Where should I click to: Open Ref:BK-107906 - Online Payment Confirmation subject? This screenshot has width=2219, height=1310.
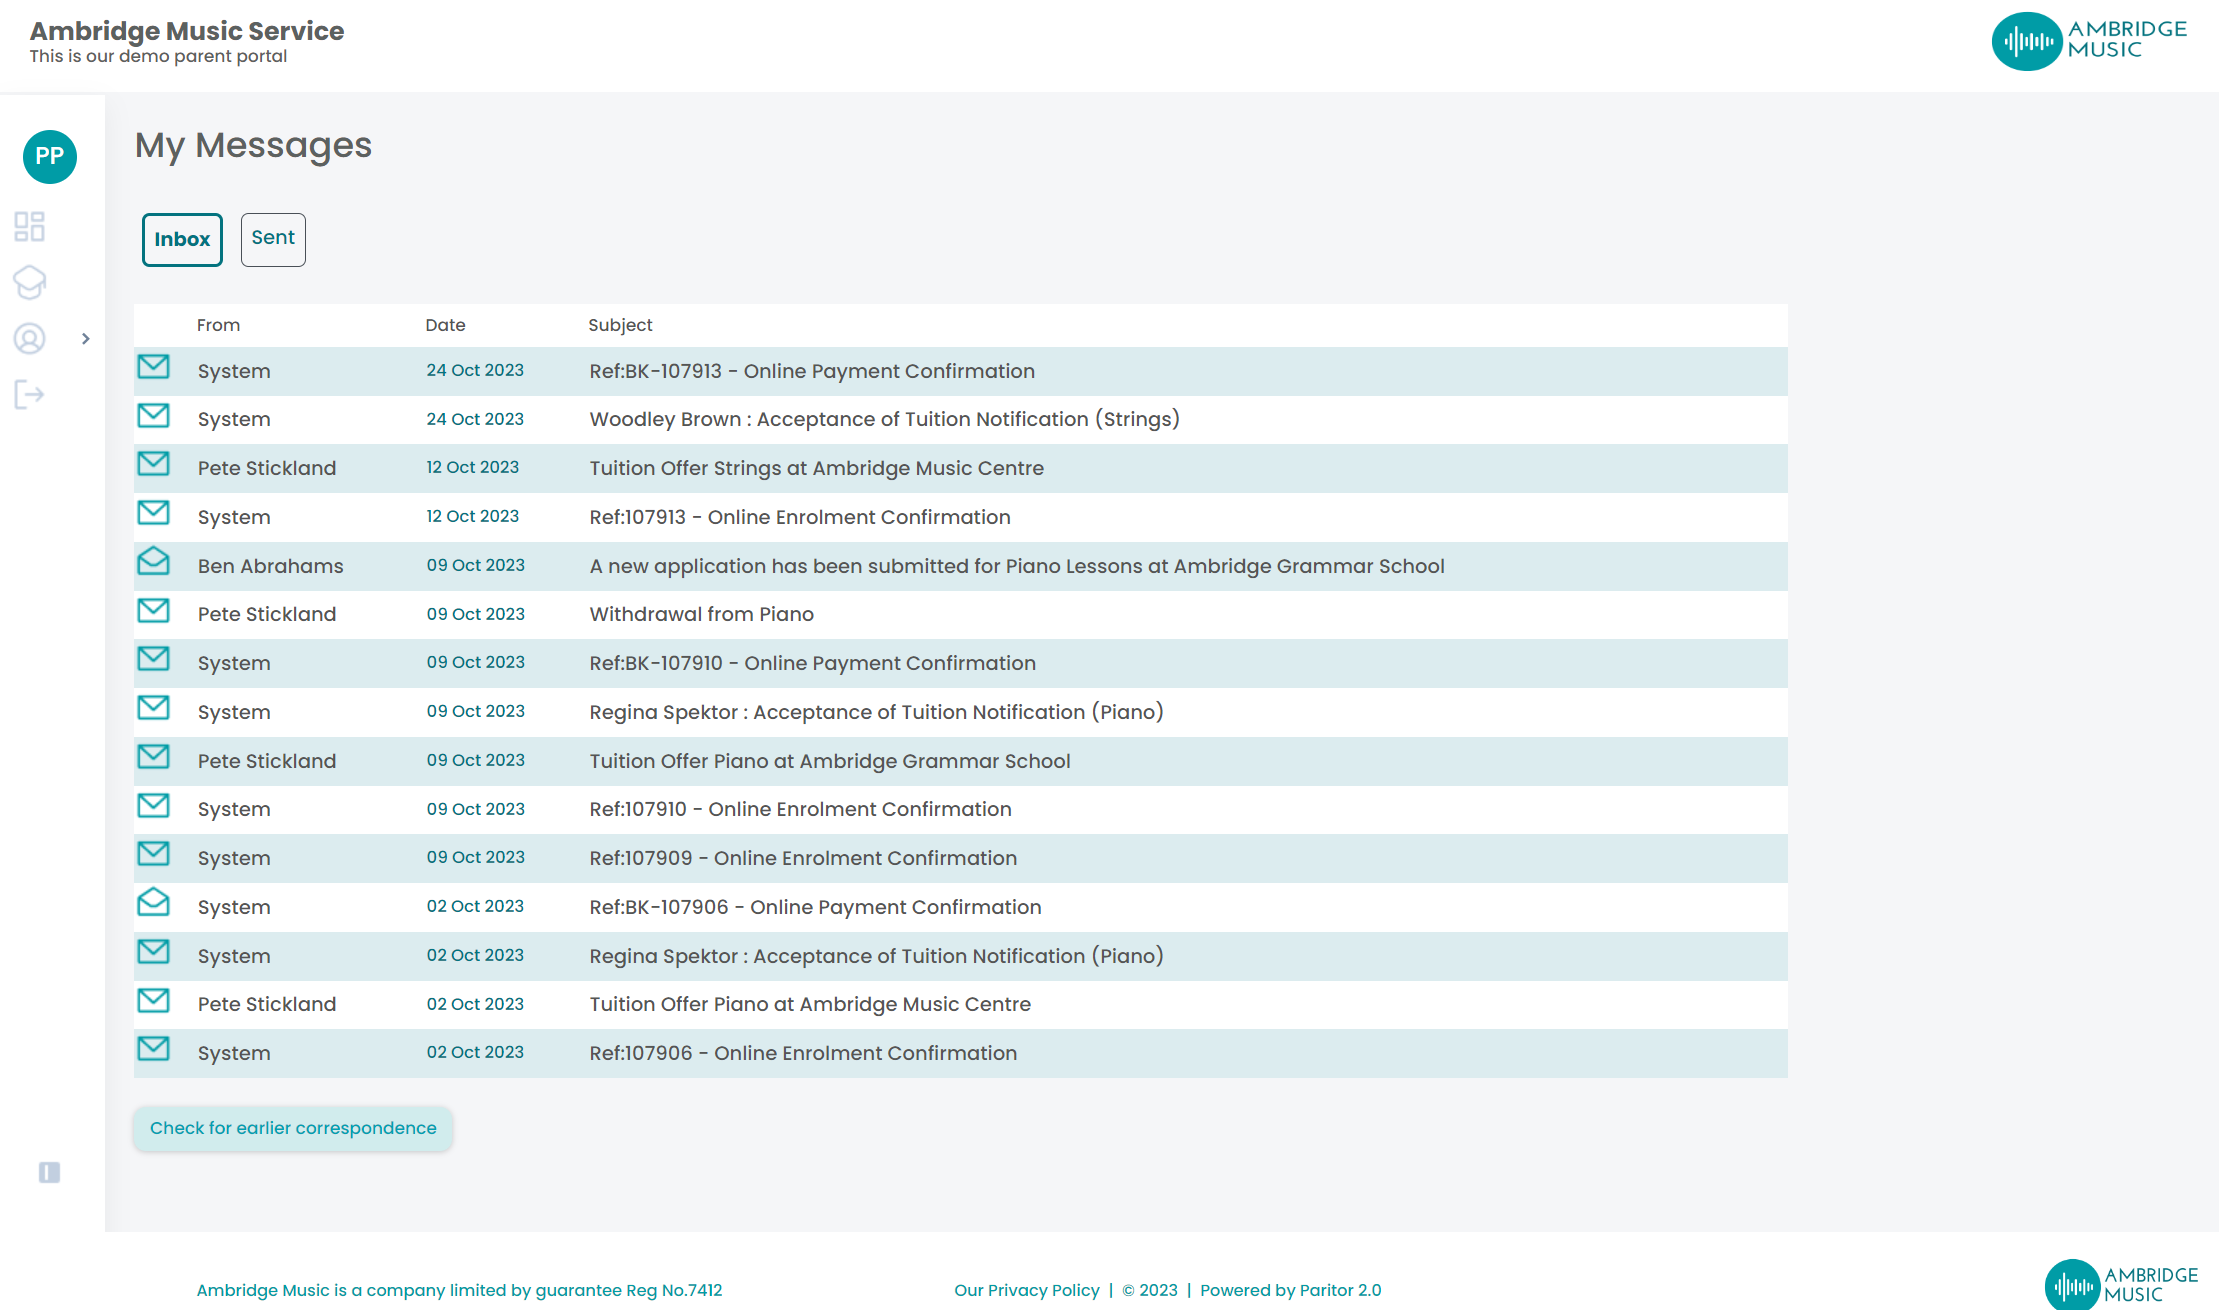[x=815, y=908]
